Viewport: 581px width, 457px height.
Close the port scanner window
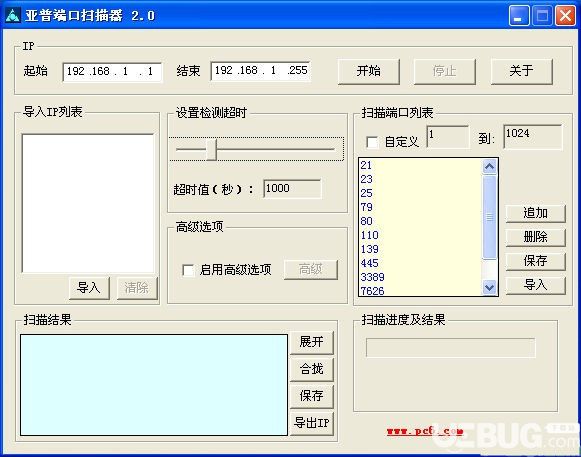[565, 16]
